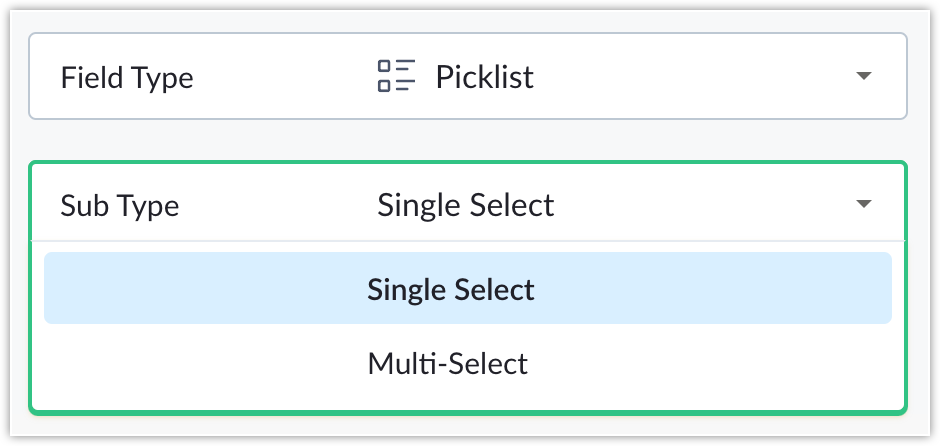Collapse the Sub Type dropdown arrow
This screenshot has width=940, height=446.
(x=863, y=204)
